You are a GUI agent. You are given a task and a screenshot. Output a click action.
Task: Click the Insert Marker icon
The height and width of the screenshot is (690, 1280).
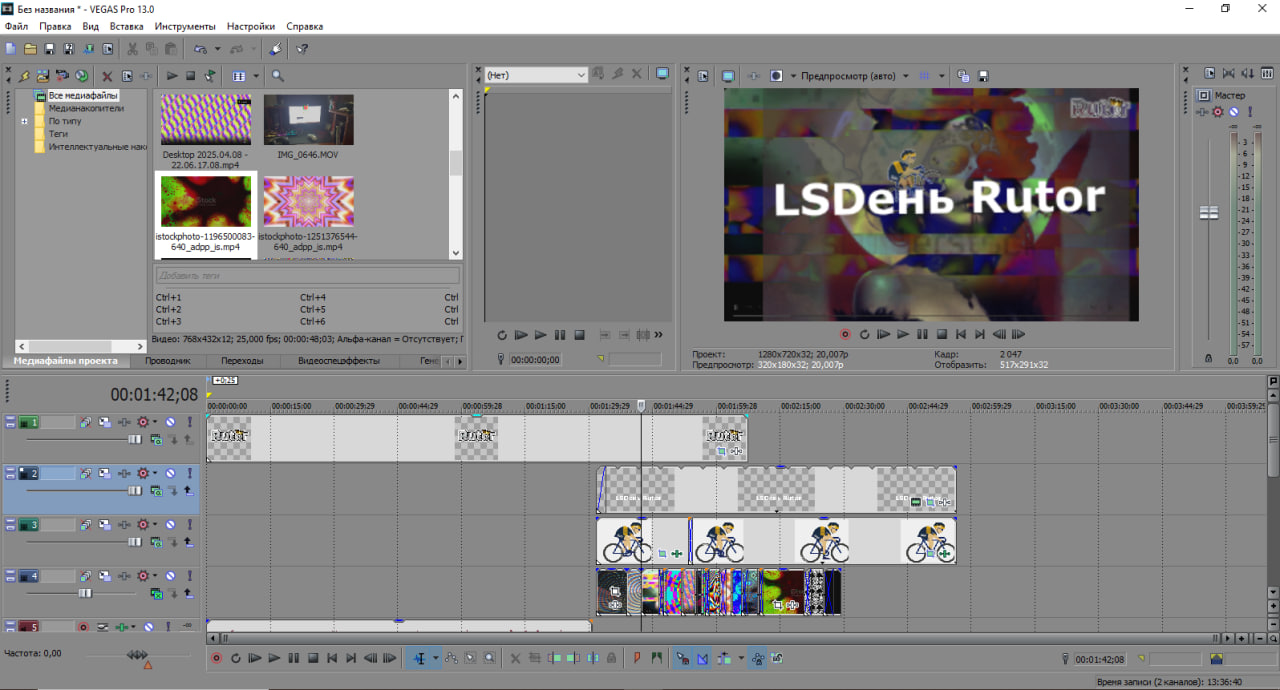pos(637,658)
